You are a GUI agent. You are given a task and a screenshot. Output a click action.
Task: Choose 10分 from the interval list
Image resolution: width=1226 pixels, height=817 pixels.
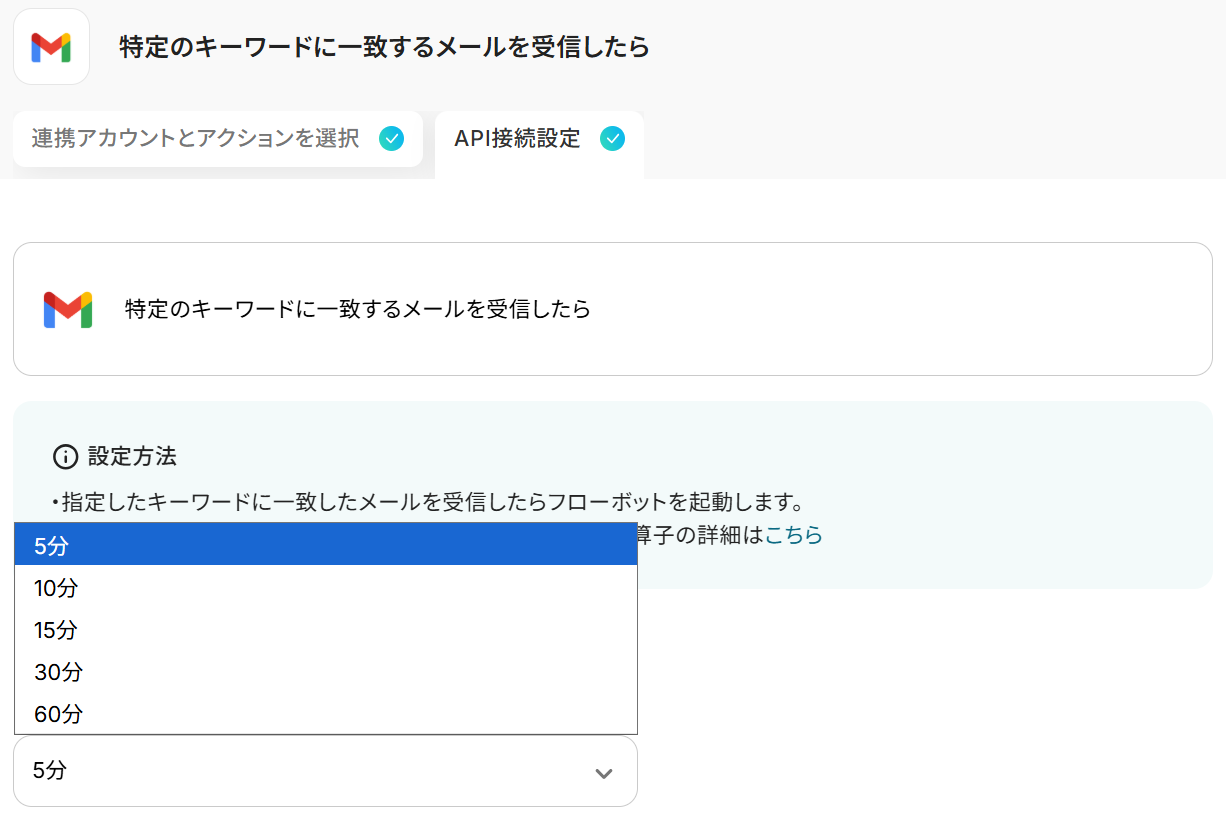325,588
